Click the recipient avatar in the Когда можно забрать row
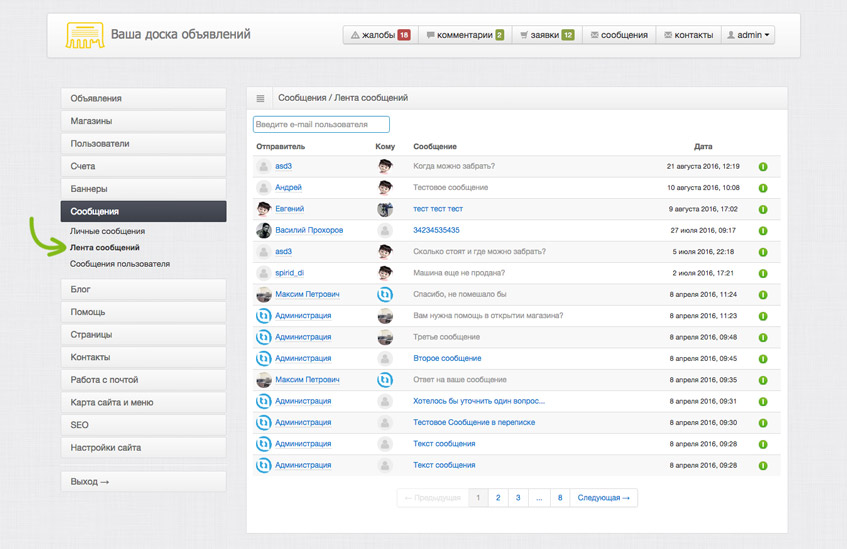The width and height of the screenshot is (847, 549). point(385,166)
